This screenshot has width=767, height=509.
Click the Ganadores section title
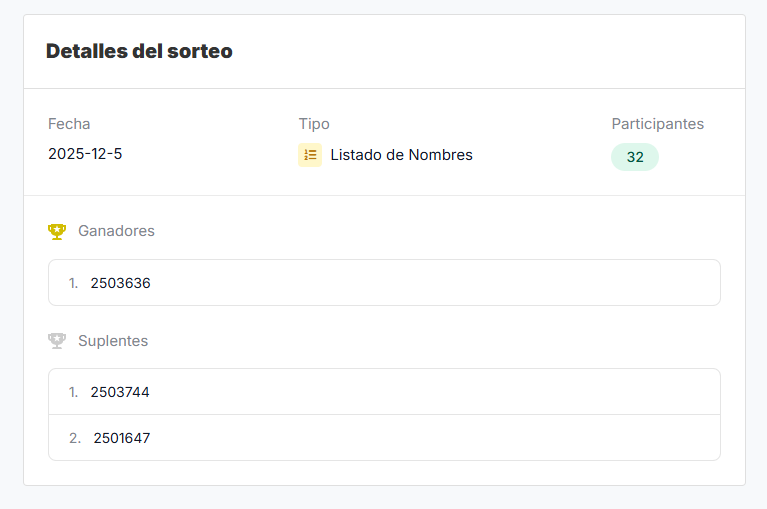116,231
